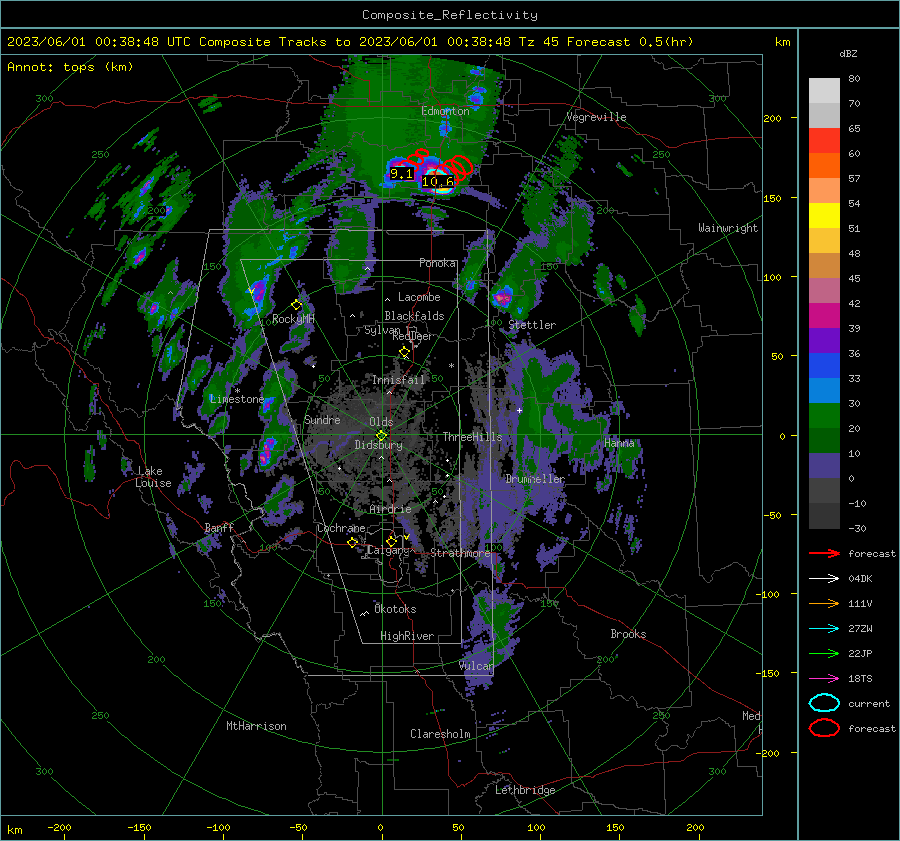Click the yellow 54–51 dBZ color band
900x841 pixels.
[824, 216]
